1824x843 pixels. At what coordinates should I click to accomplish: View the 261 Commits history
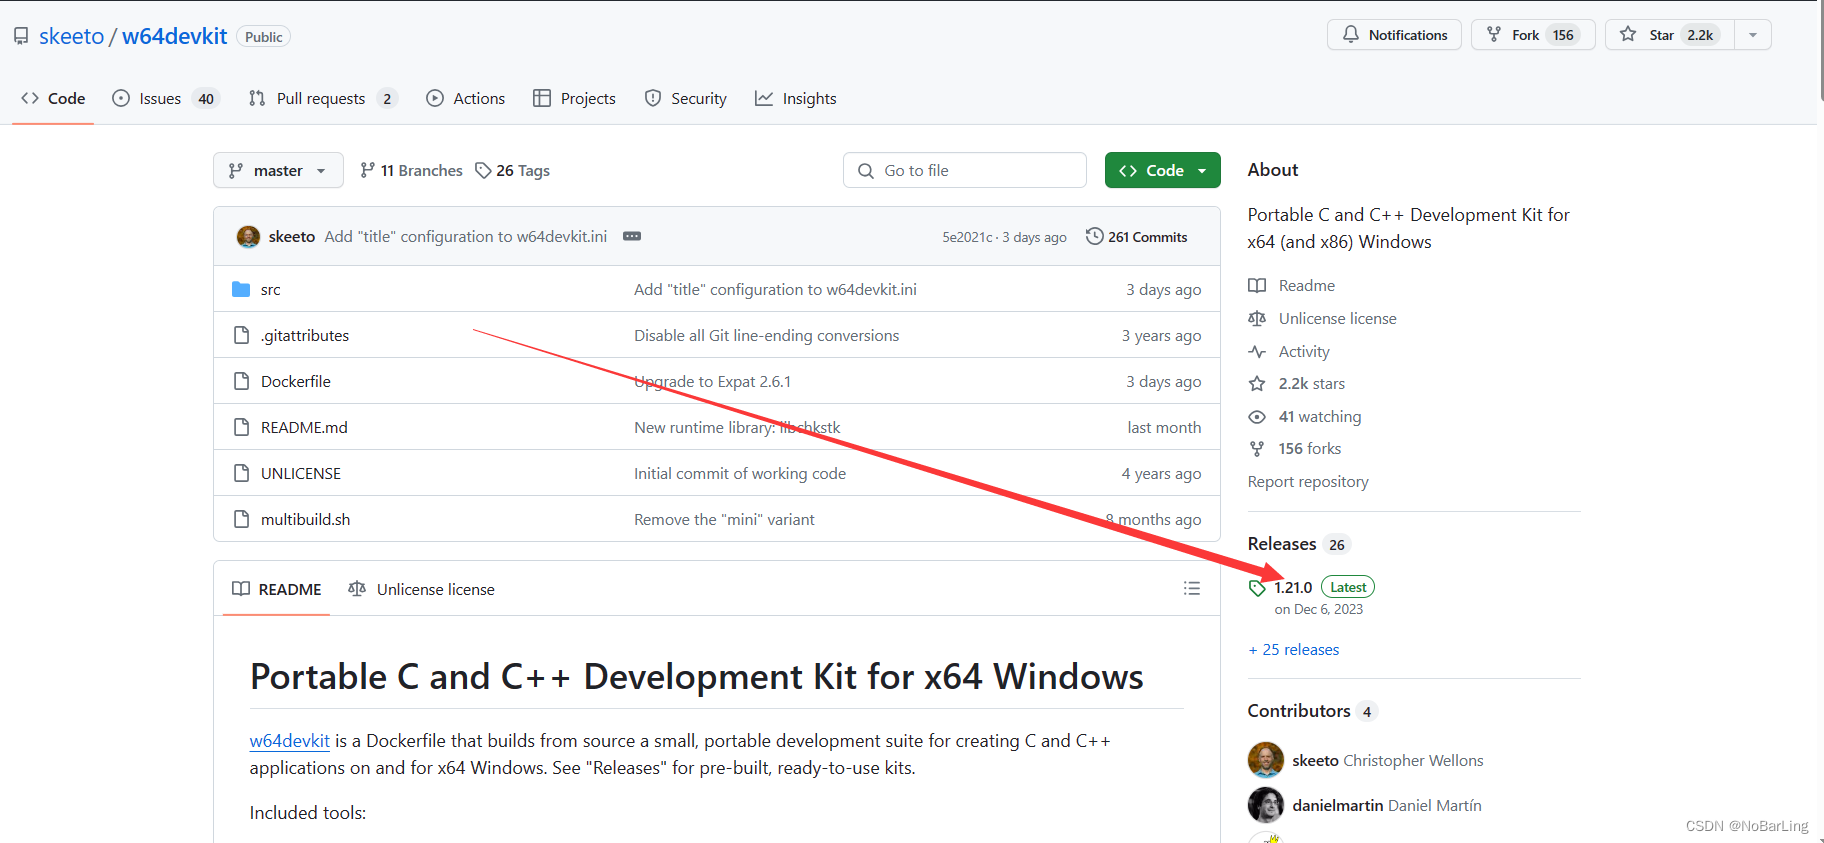1137,237
